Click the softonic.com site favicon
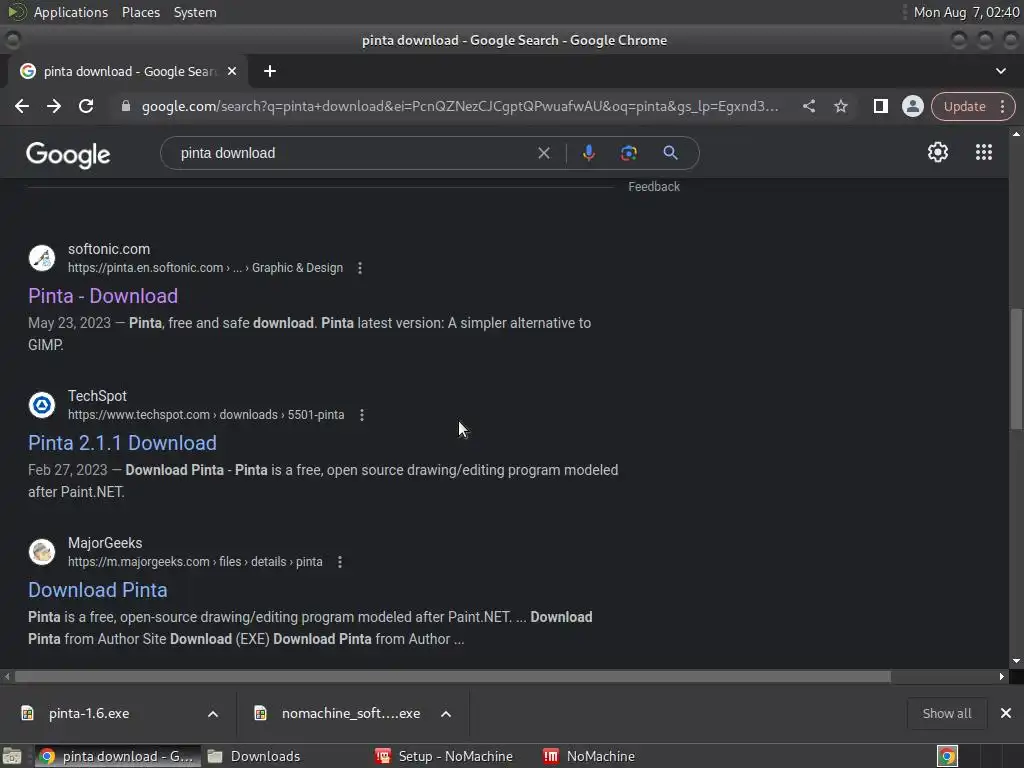Image resolution: width=1024 pixels, height=768 pixels. pos(42,258)
